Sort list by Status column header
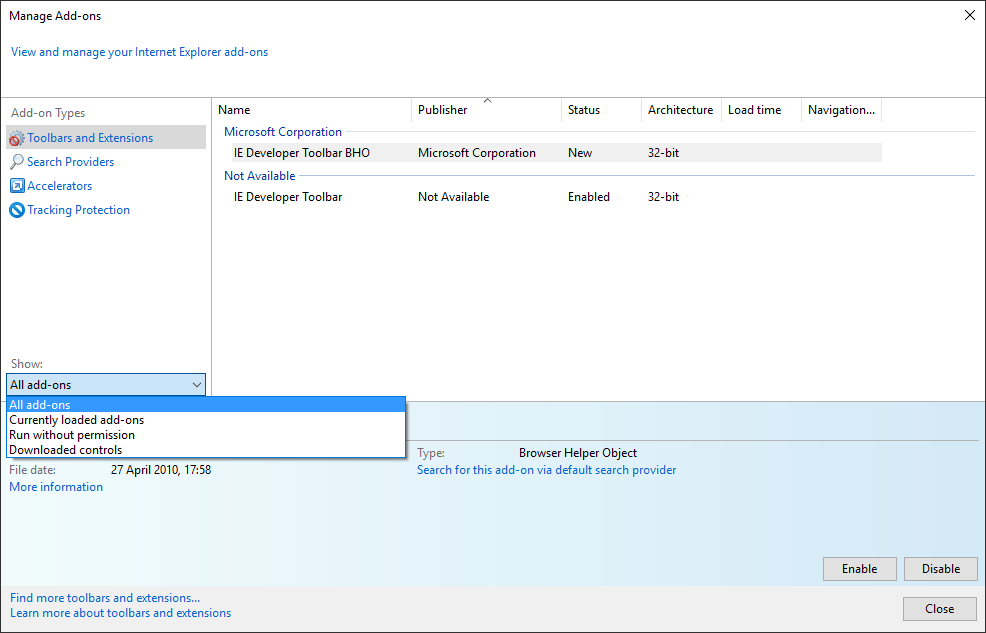 [601, 110]
